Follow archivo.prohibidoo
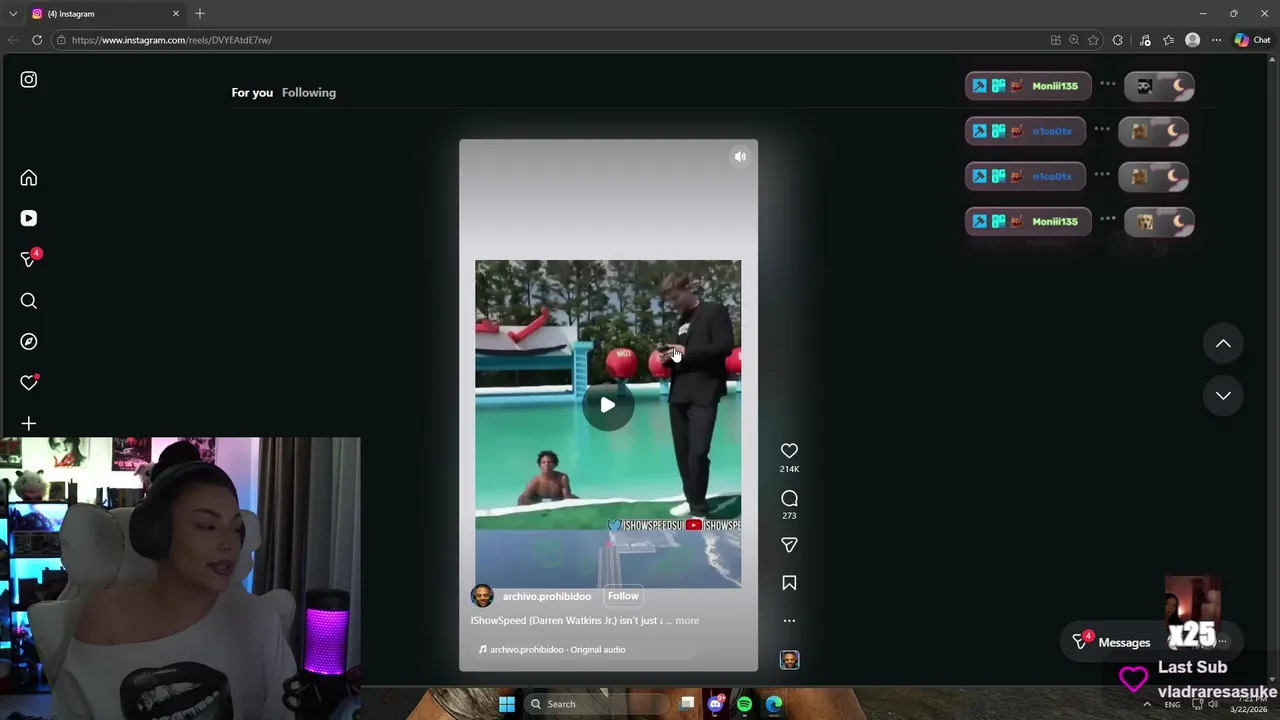Viewport: 1280px width, 720px height. tap(623, 596)
